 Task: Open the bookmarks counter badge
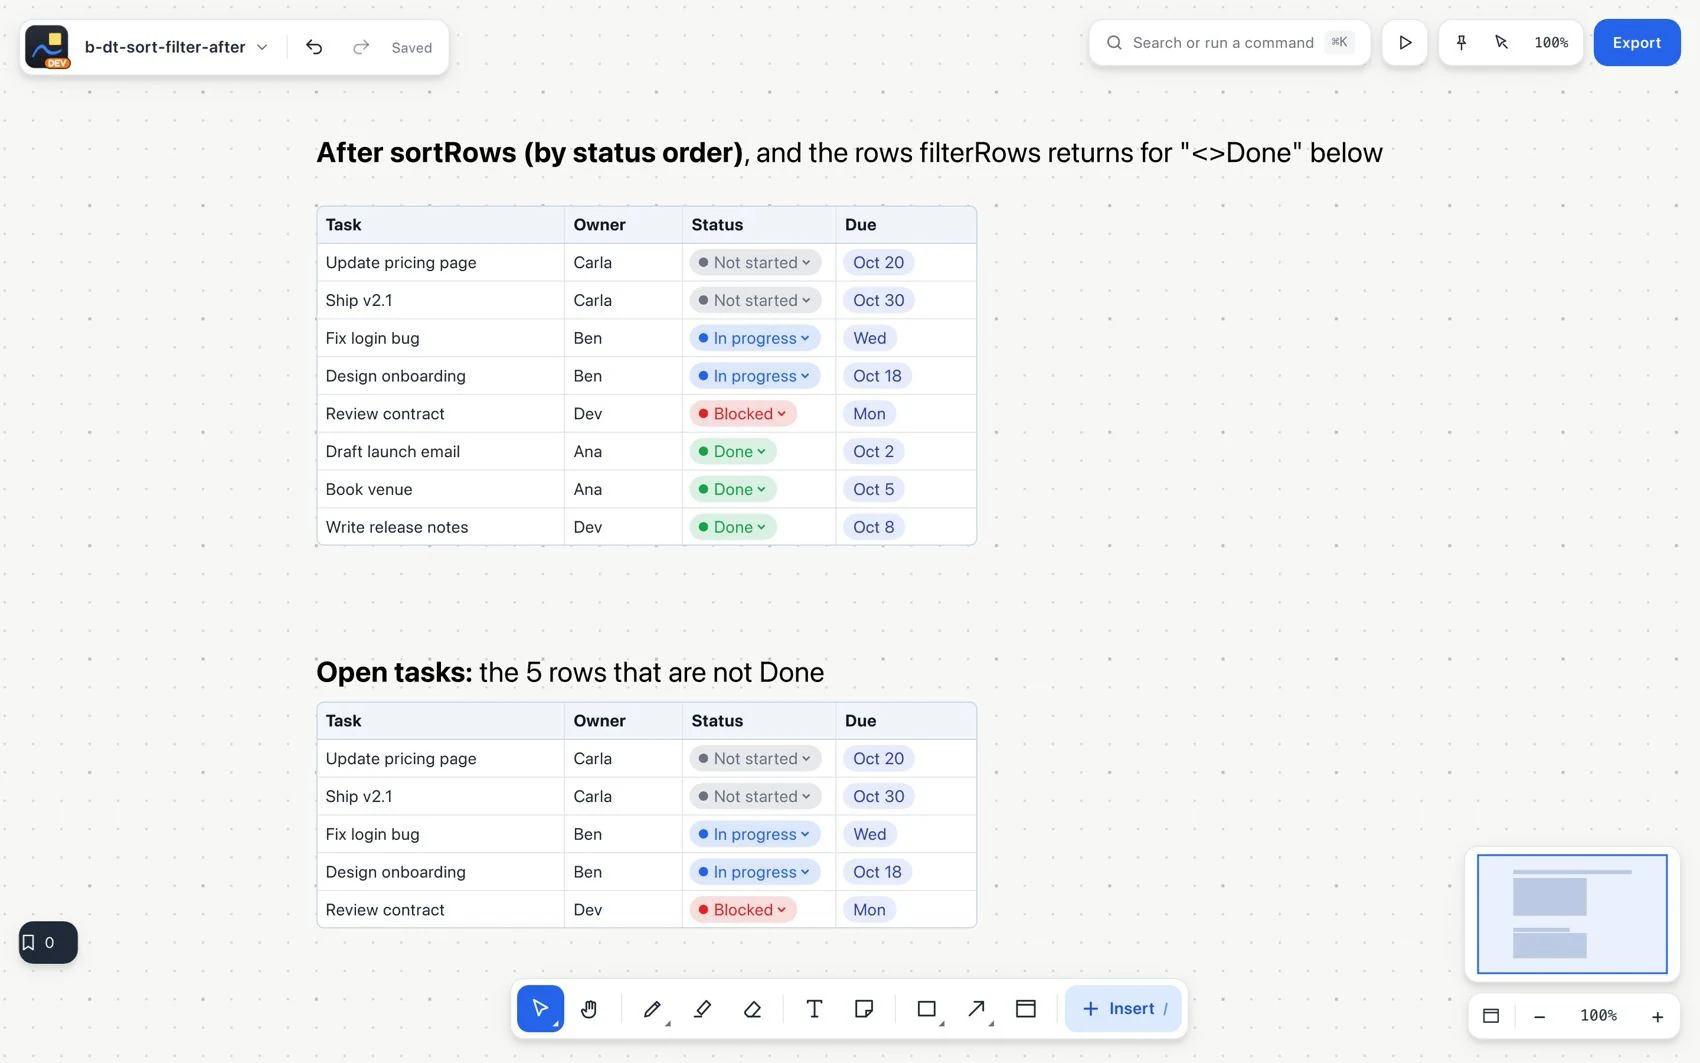[48, 942]
